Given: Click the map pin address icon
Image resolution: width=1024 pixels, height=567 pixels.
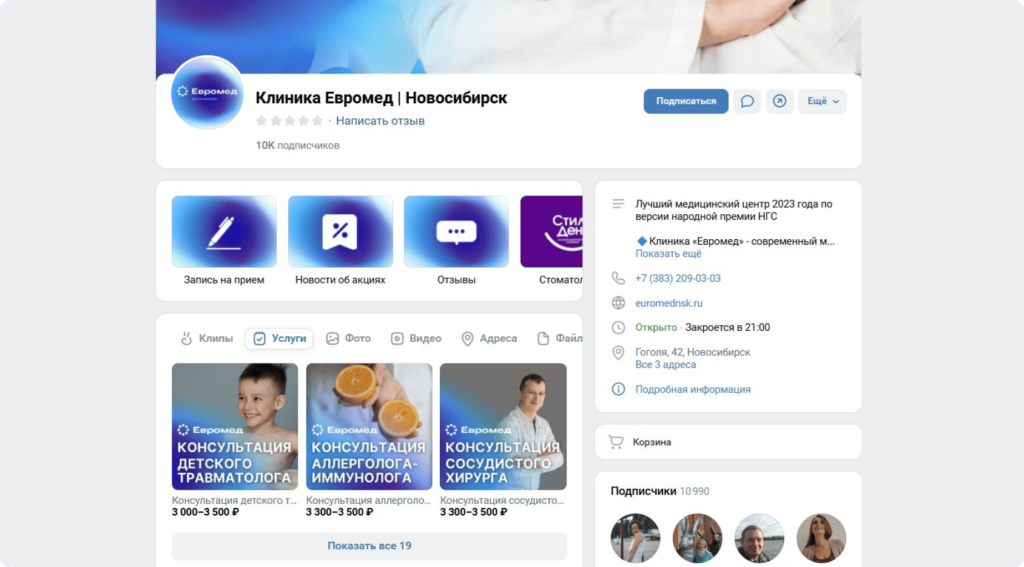Looking at the screenshot, I should [x=618, y=353].
